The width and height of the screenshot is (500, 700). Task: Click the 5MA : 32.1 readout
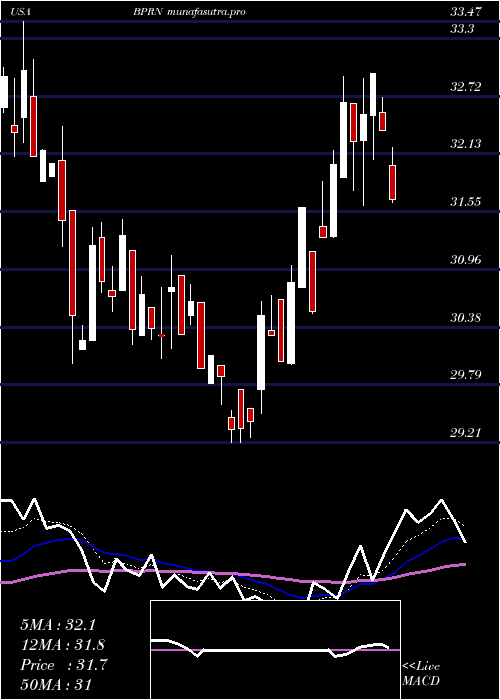click(58, 625)
